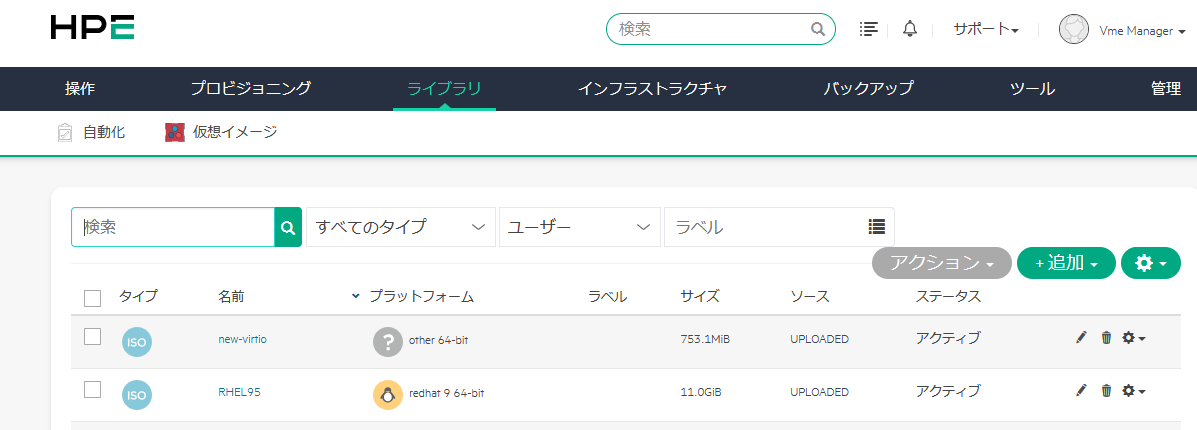The height and width of the screenshot is (430, 1197).
Task: Open the green + 追加 dropdown
Action: 1065,263
